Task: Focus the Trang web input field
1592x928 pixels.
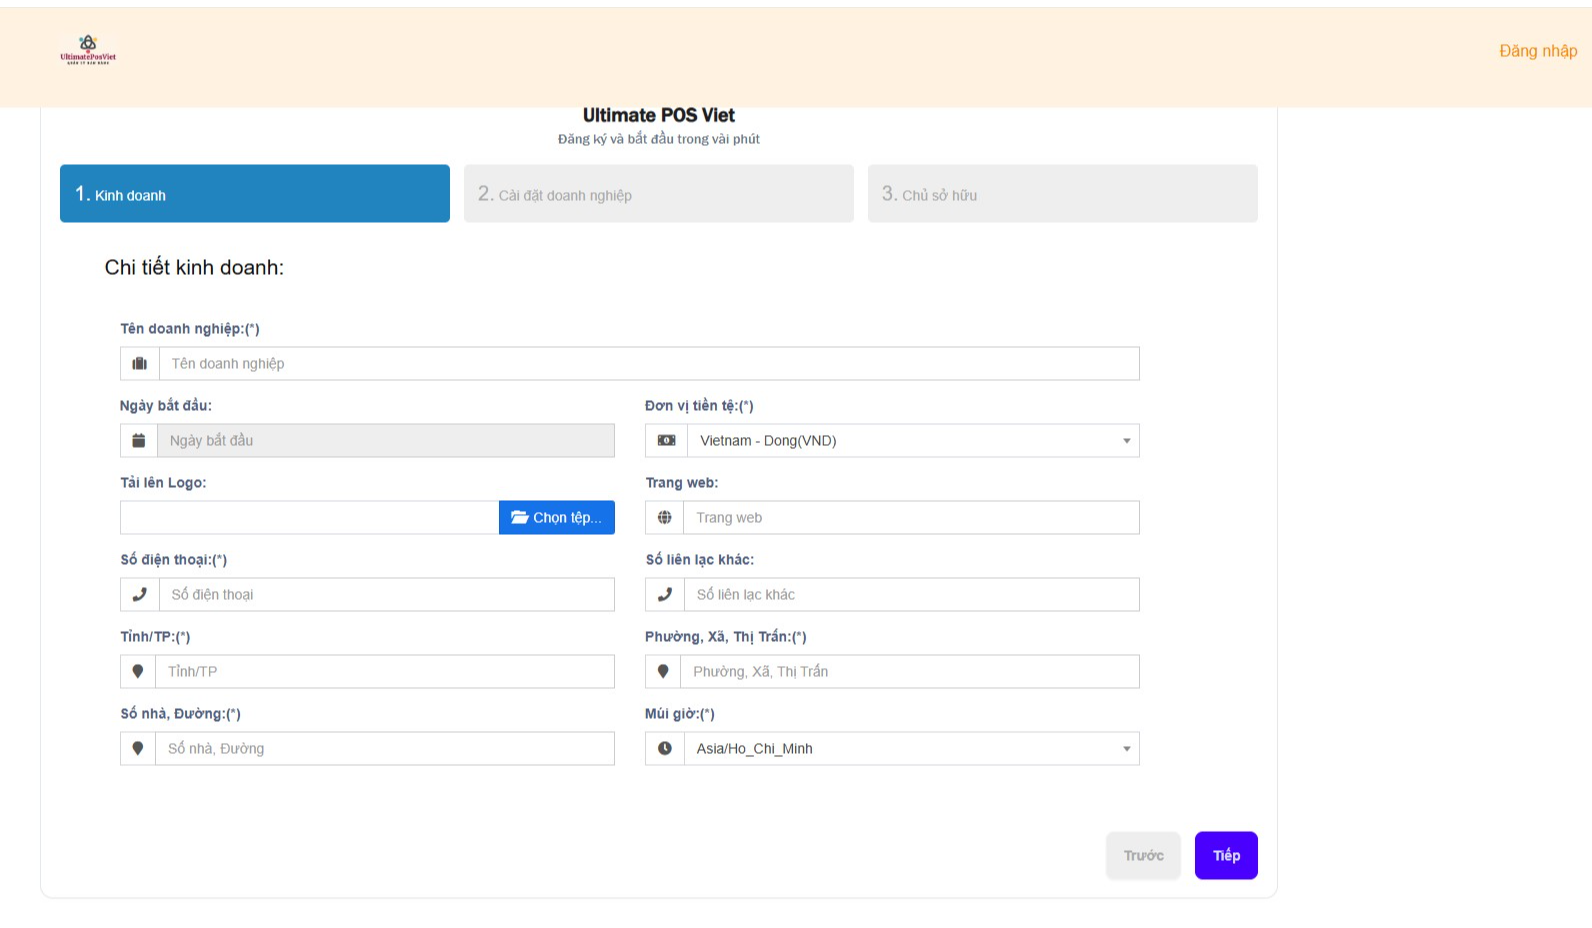Action: [911, 518]
